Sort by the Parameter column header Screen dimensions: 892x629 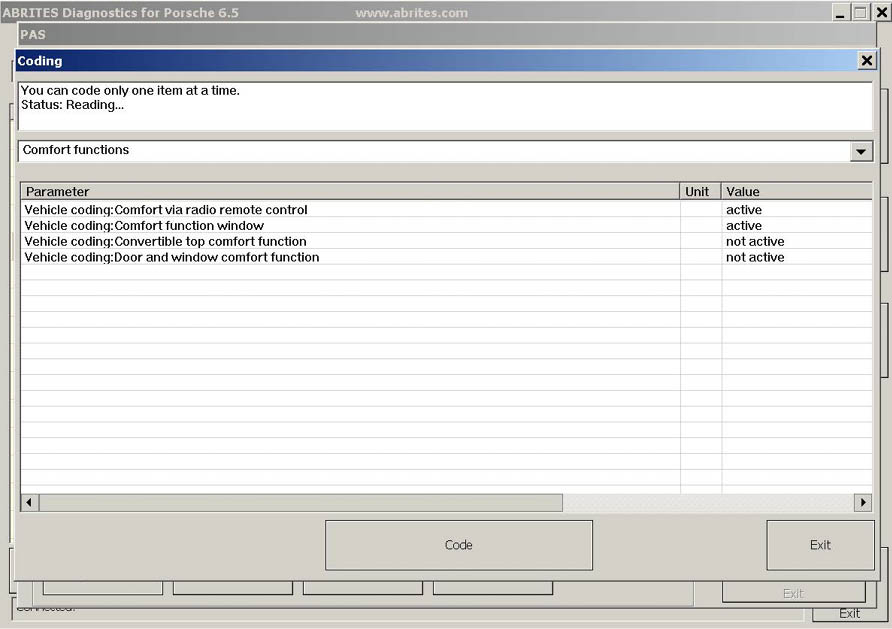point(350,191)
